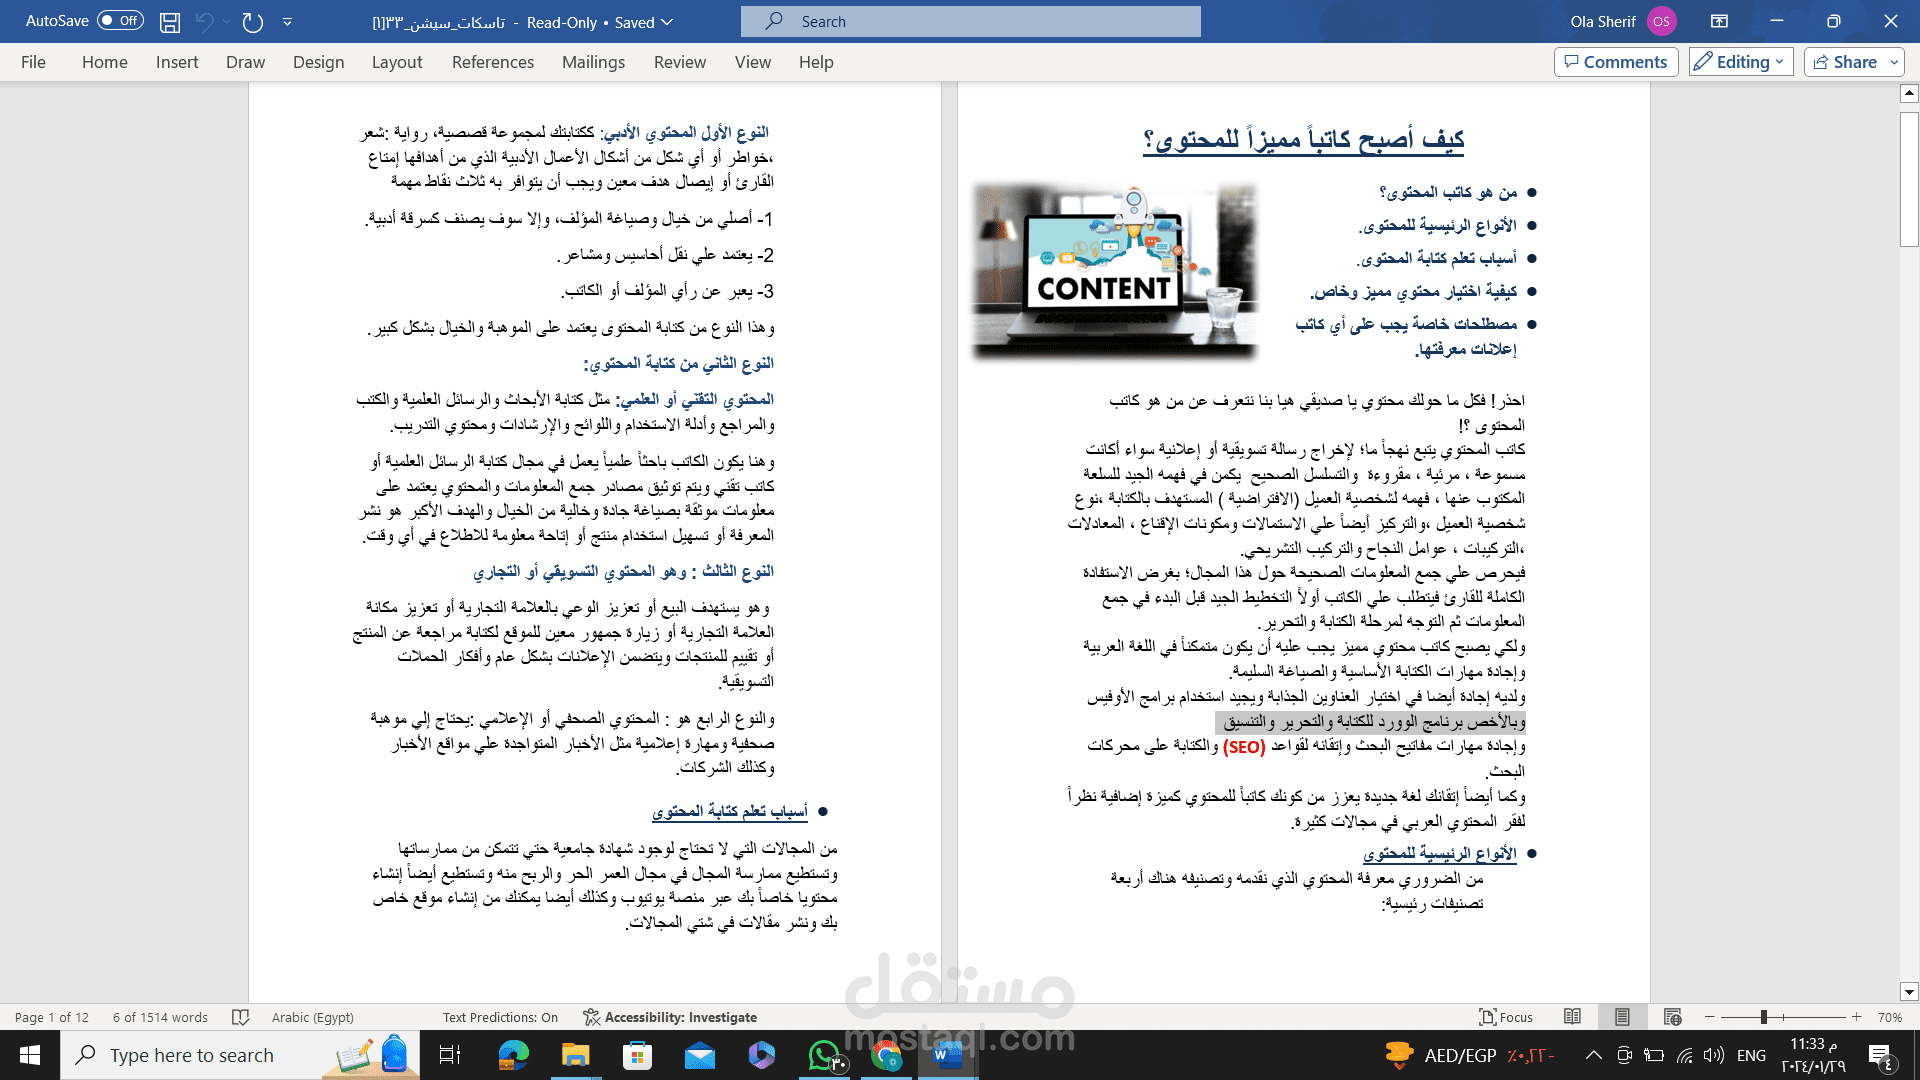
Task: Switch to the Layout tab
Action: (397, 62)
